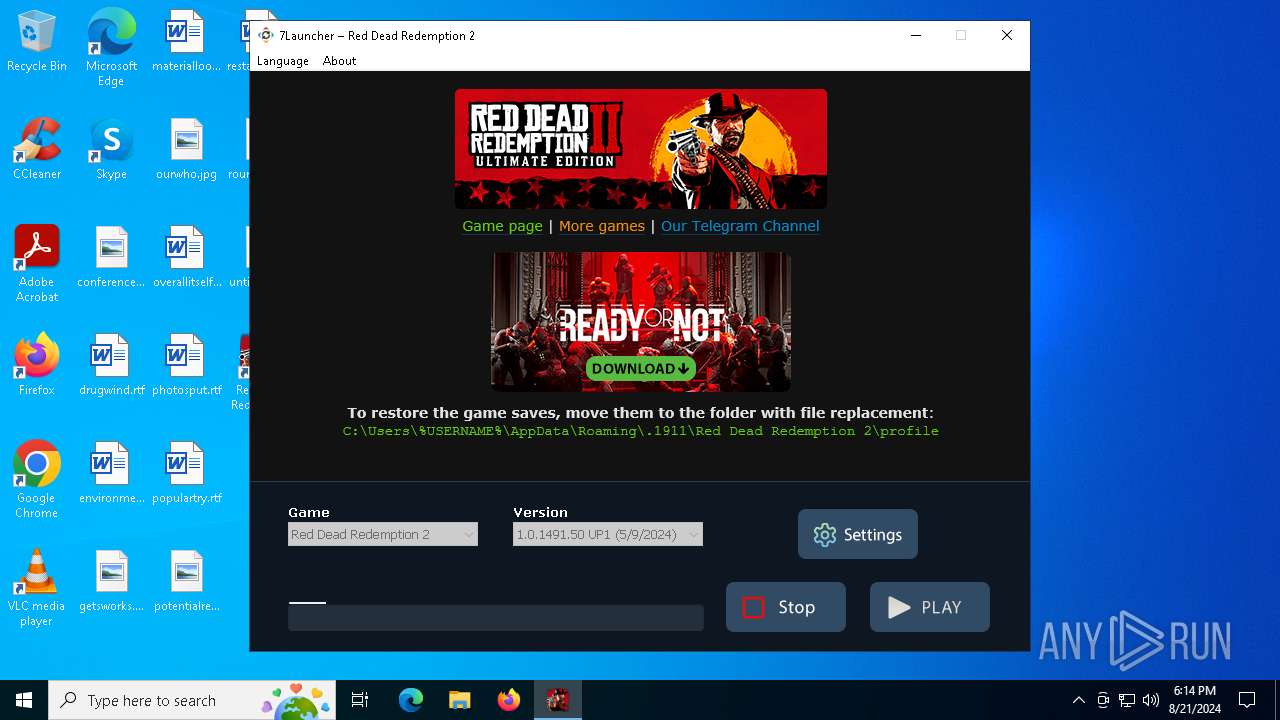Screen dimensions: 1280x720
Task: Select Skype desktop icon
Action: pos(111,149)
